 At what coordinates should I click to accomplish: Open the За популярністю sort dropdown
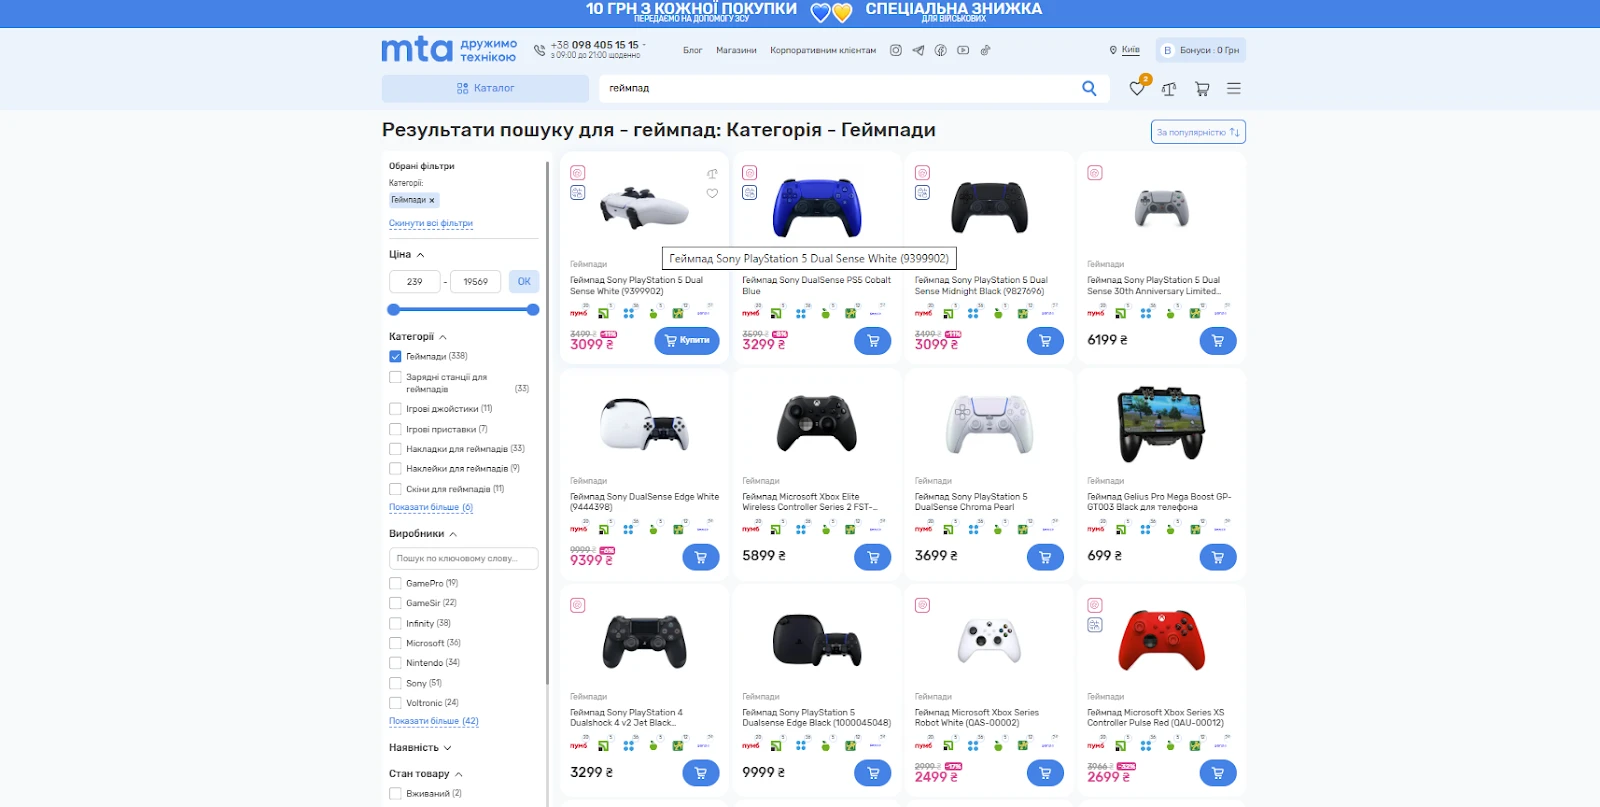pyautogui.click(x=1198, y=132)
